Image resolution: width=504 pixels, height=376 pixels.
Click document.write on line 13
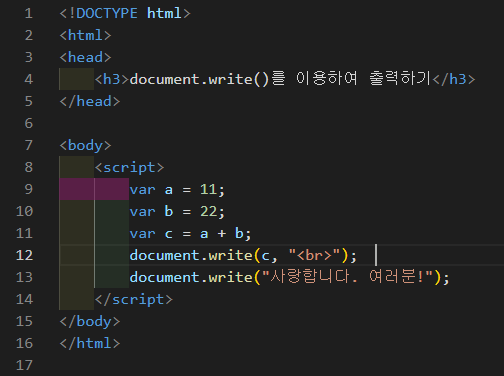tap(191, 277)
